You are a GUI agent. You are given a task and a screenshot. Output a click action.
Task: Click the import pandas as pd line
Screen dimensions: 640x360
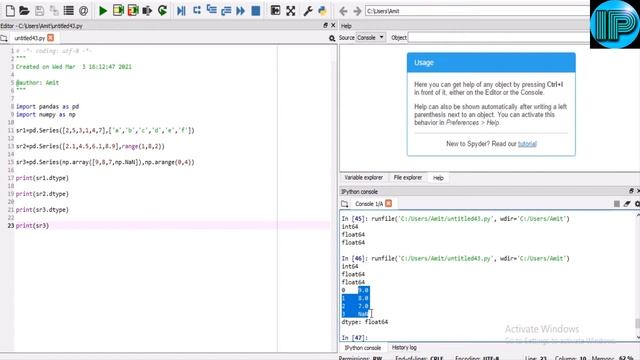[47, 107]
